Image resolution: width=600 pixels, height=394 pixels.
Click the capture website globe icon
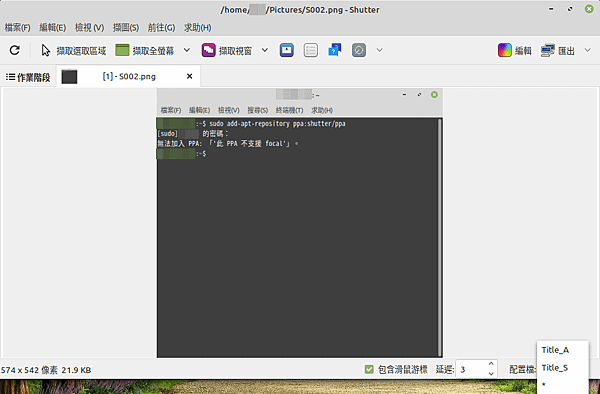359,50
